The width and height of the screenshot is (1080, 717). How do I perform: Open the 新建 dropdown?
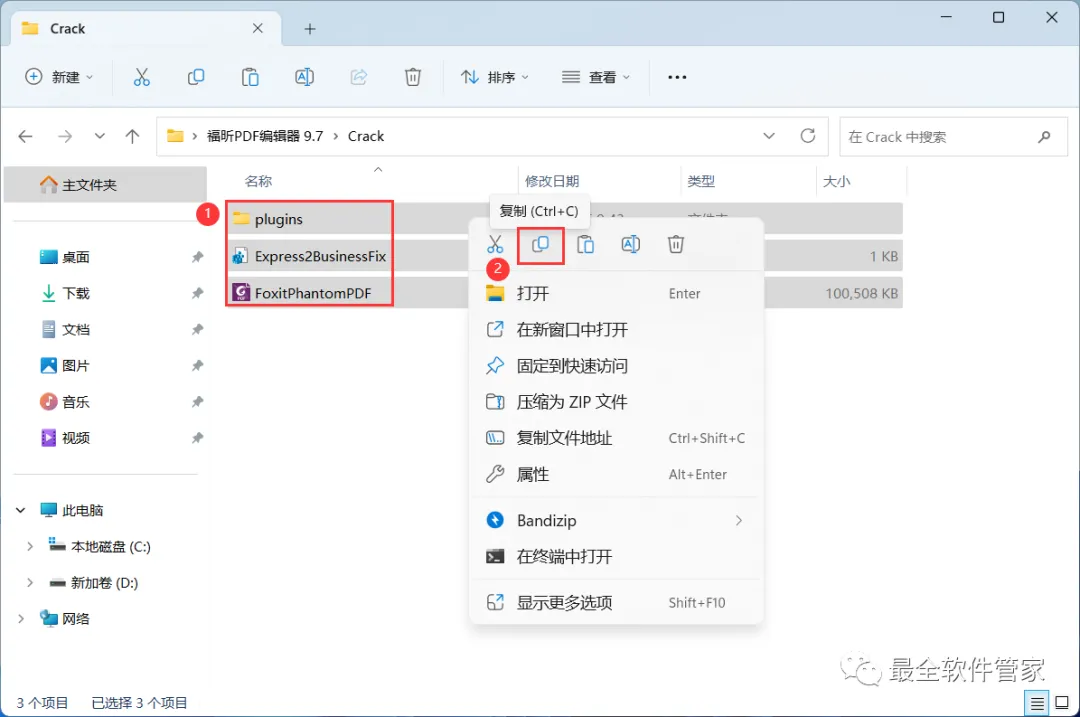pyautogui.click(x=59, y=77)
